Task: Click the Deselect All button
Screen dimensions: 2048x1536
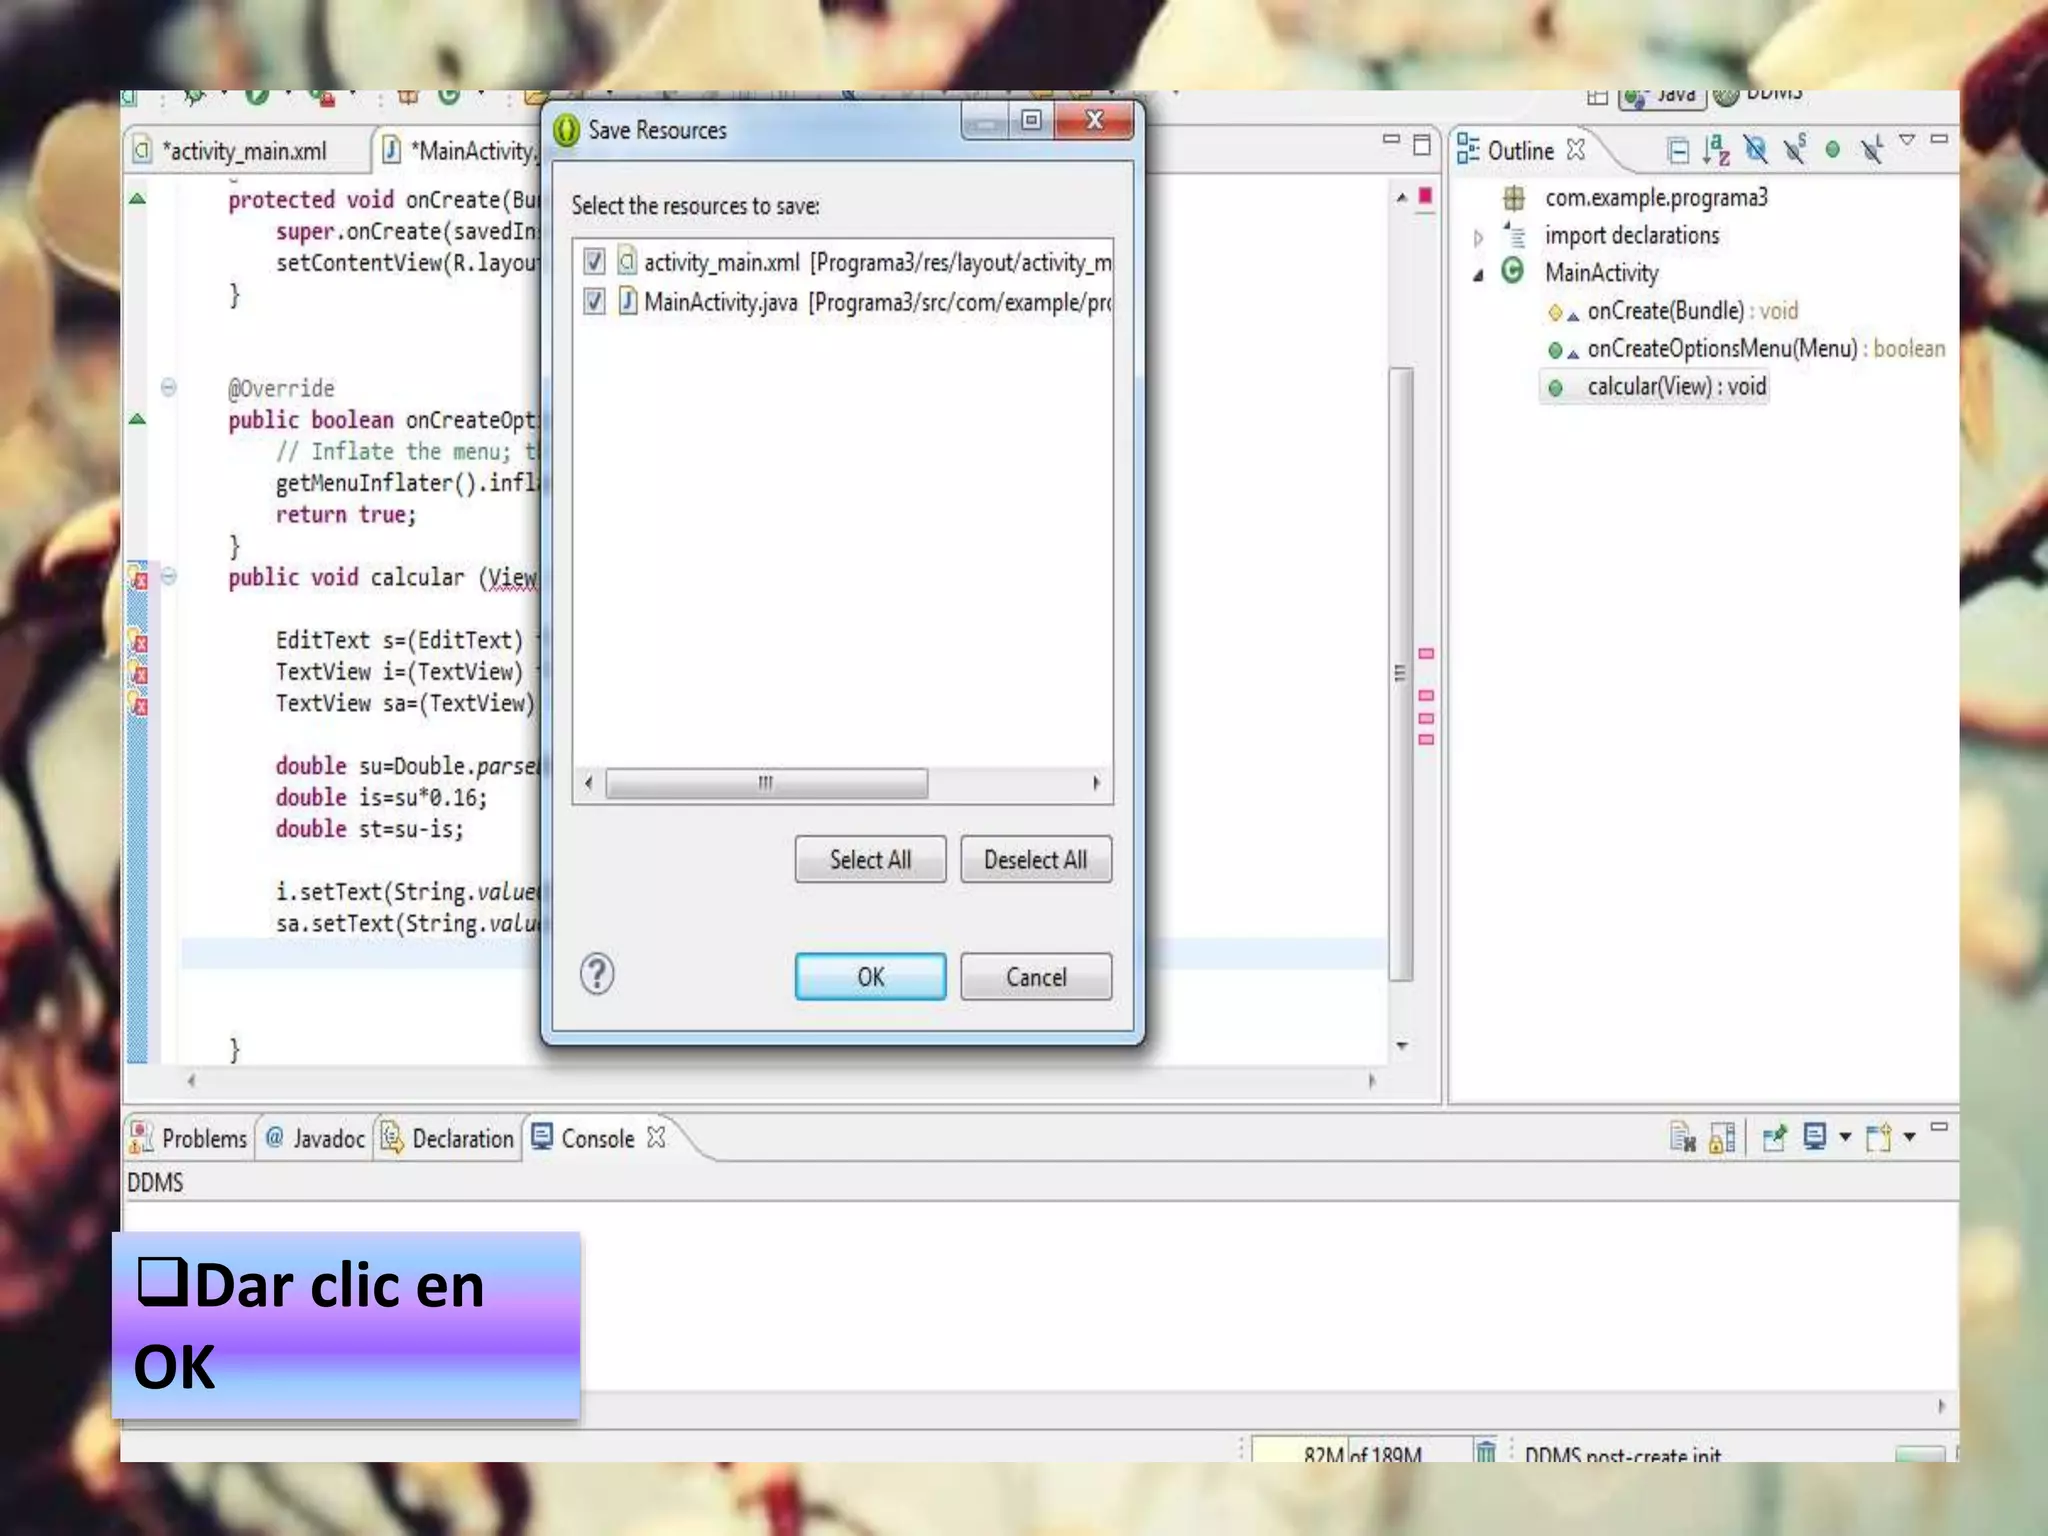Action: coord(1035,860)
